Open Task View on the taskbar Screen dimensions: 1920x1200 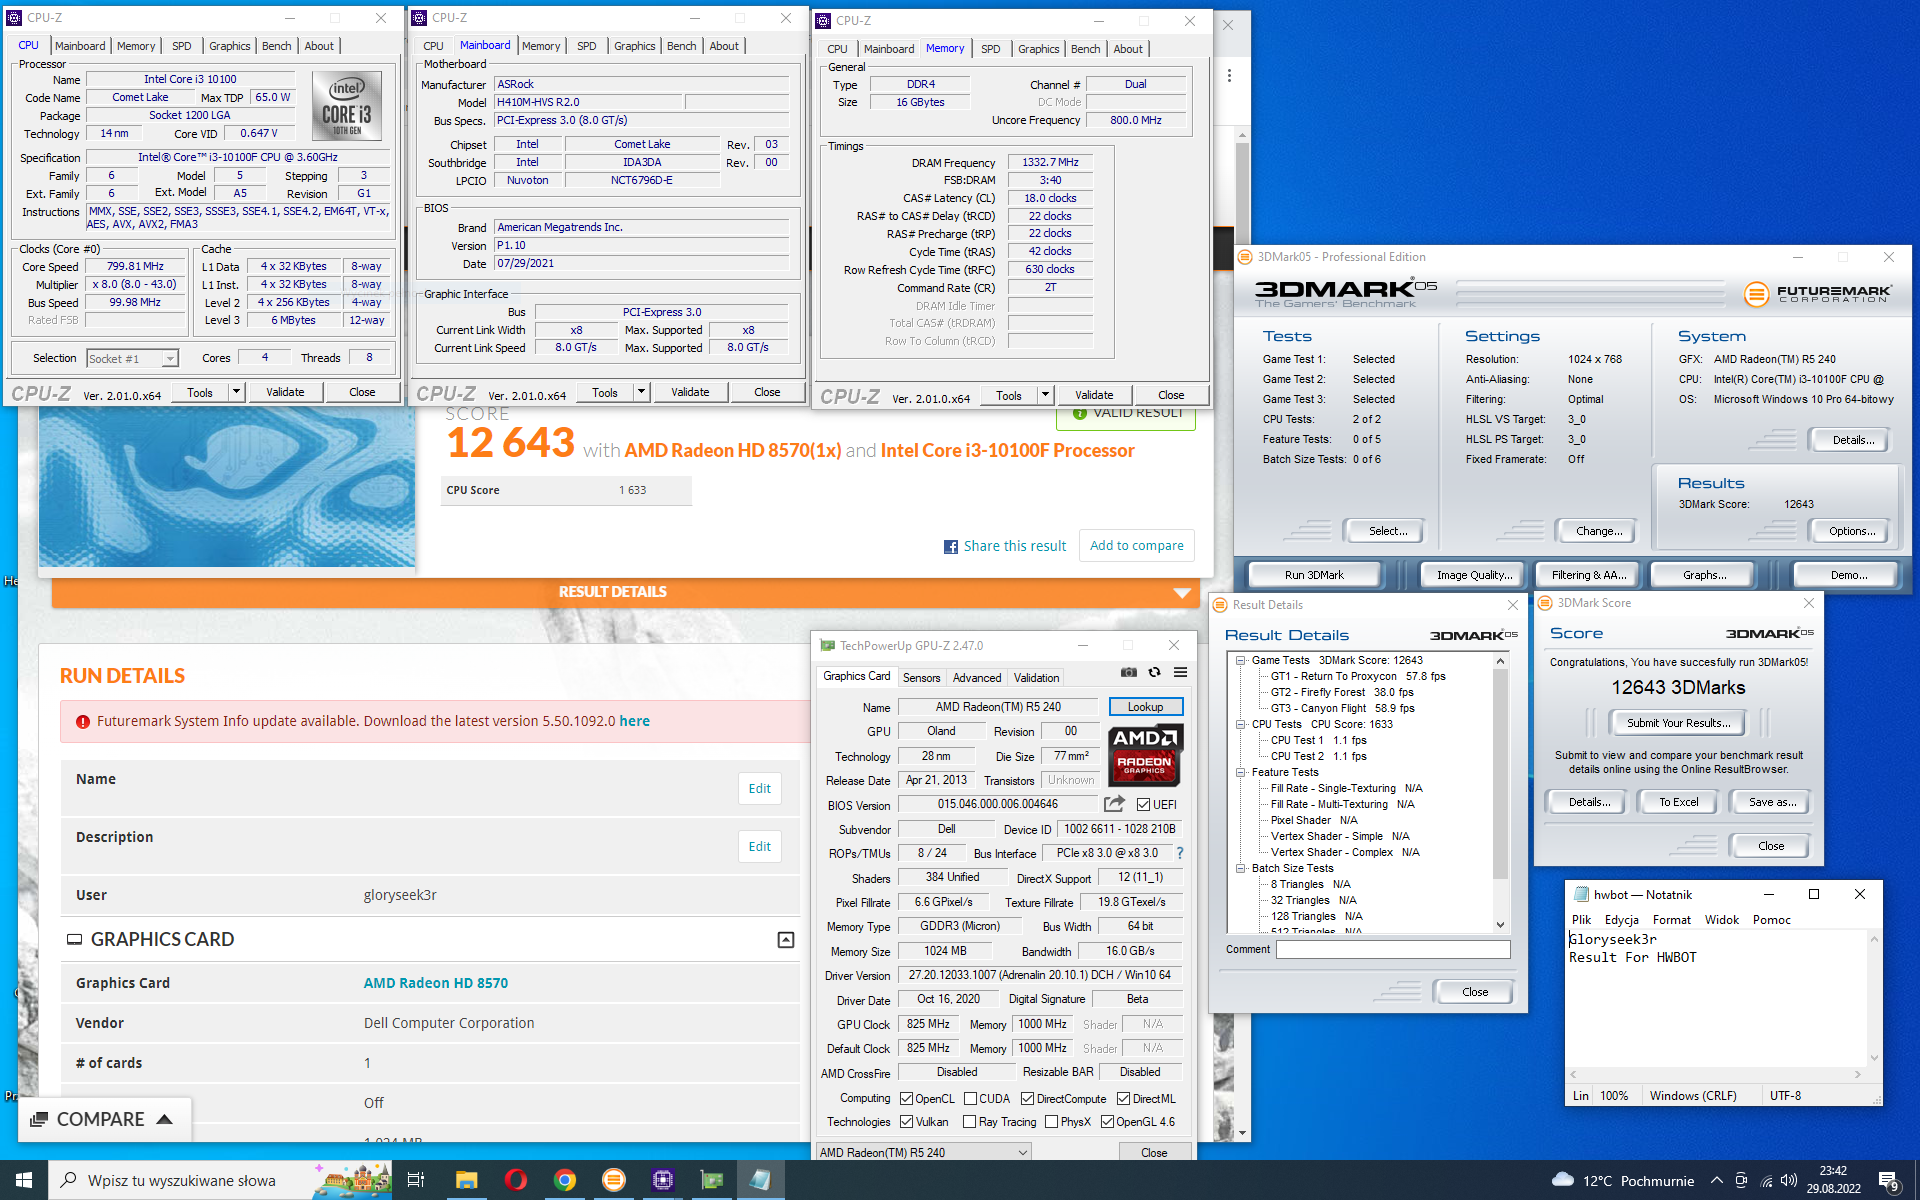click(x=416, y=1180)
